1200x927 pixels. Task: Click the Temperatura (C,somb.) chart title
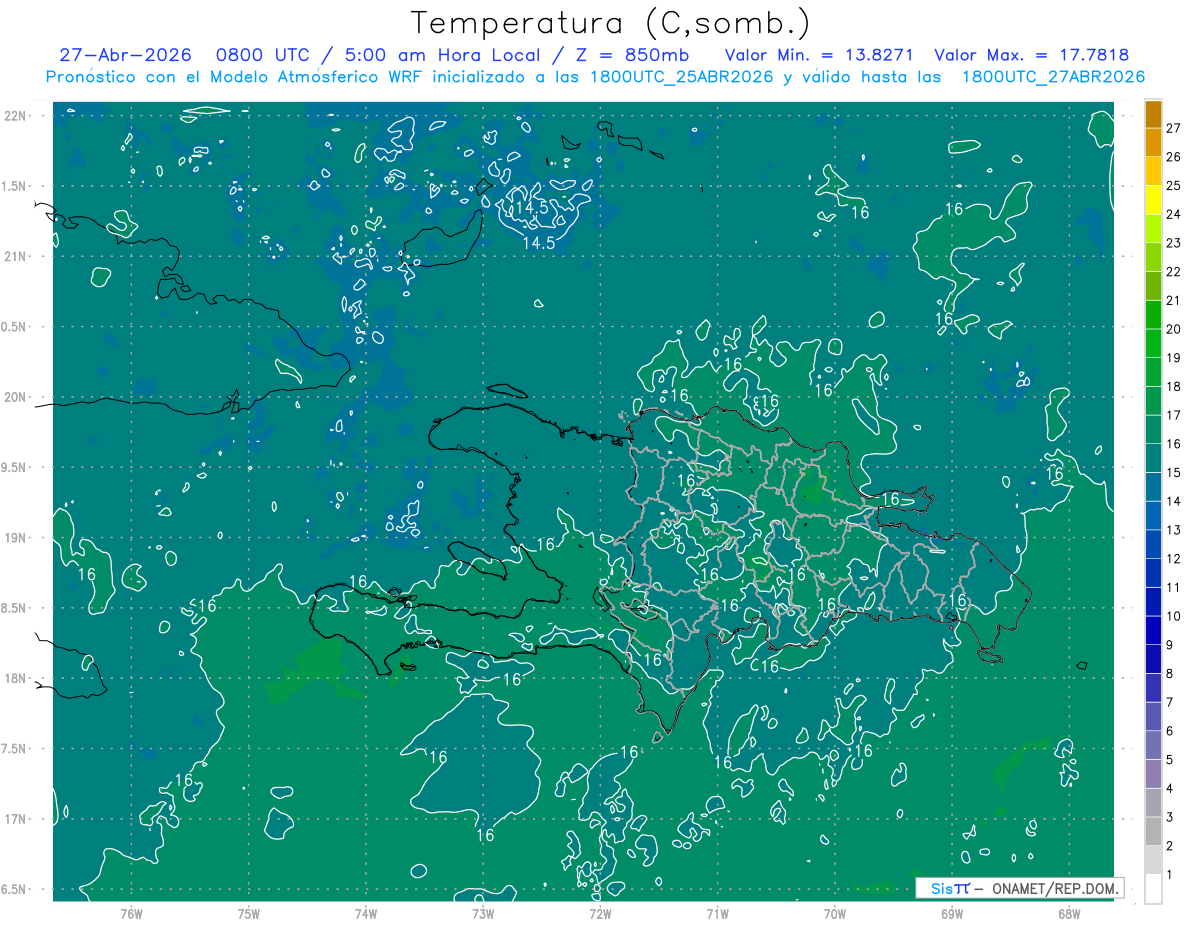point(610,23)
